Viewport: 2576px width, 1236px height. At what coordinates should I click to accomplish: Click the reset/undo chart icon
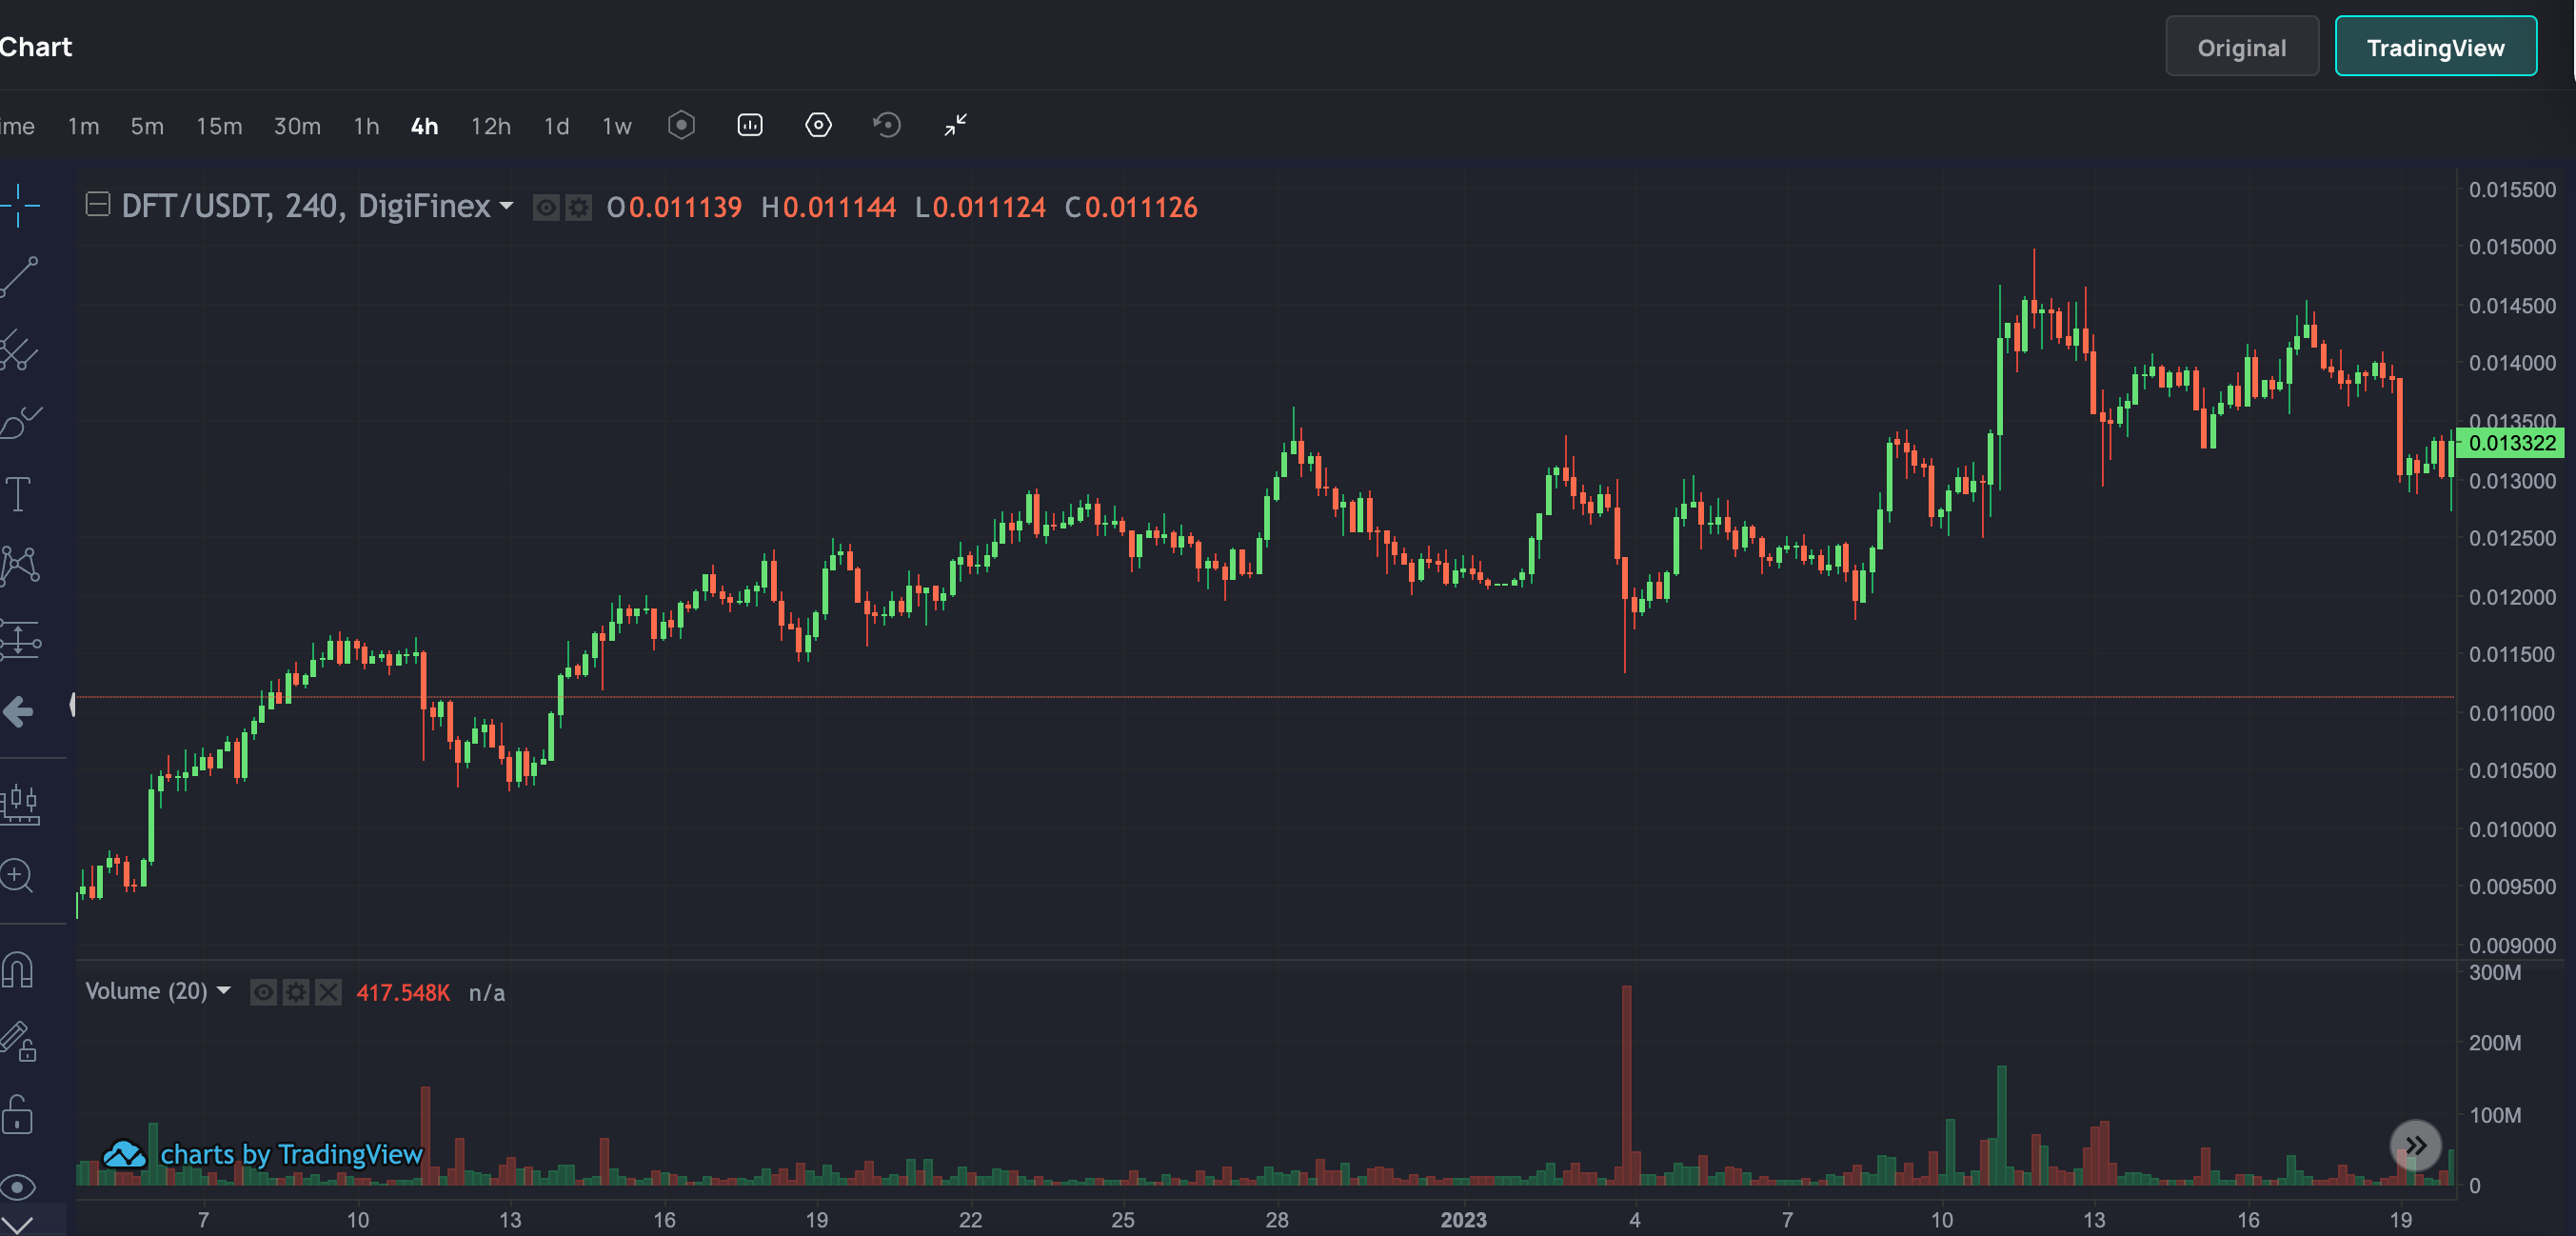point(887,126)
